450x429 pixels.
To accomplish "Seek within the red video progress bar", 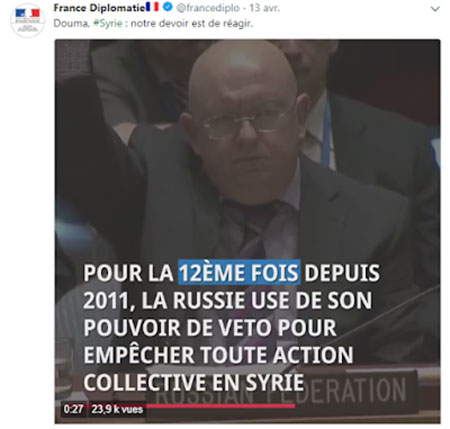I will (x=220, y=406).
